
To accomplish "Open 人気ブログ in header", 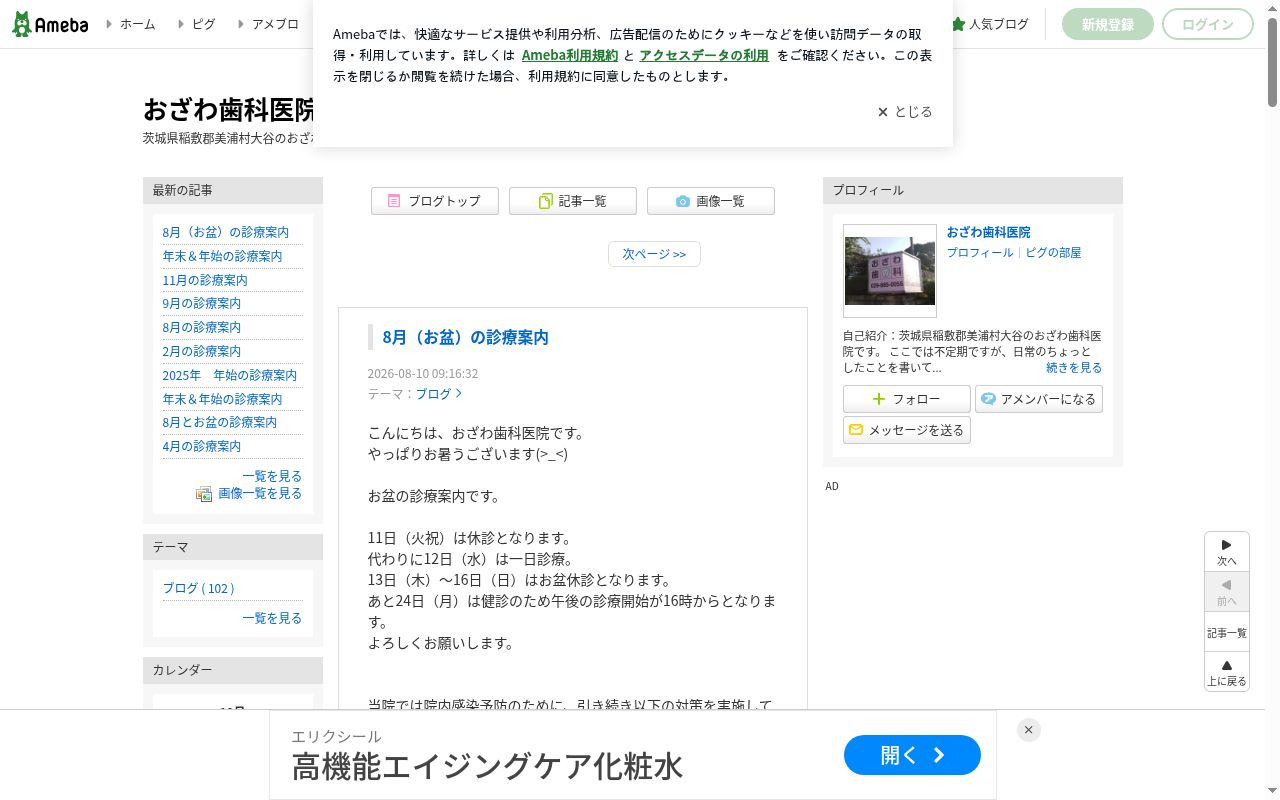I will [990, 24].
